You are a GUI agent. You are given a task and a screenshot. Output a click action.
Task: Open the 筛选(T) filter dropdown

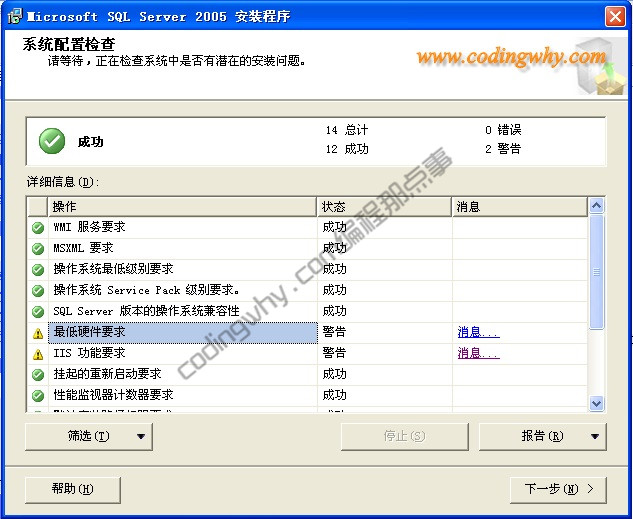[89, 436]
